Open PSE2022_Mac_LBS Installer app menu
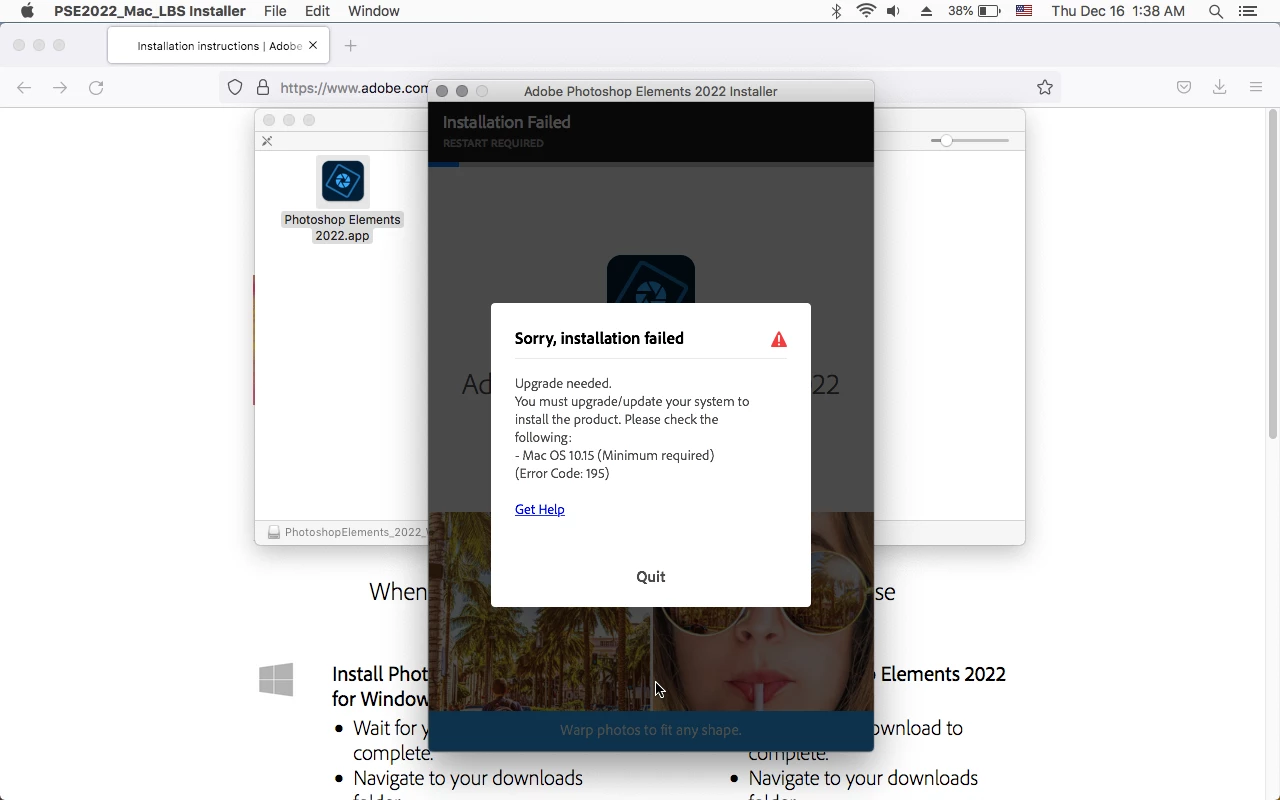 point(150,11)
